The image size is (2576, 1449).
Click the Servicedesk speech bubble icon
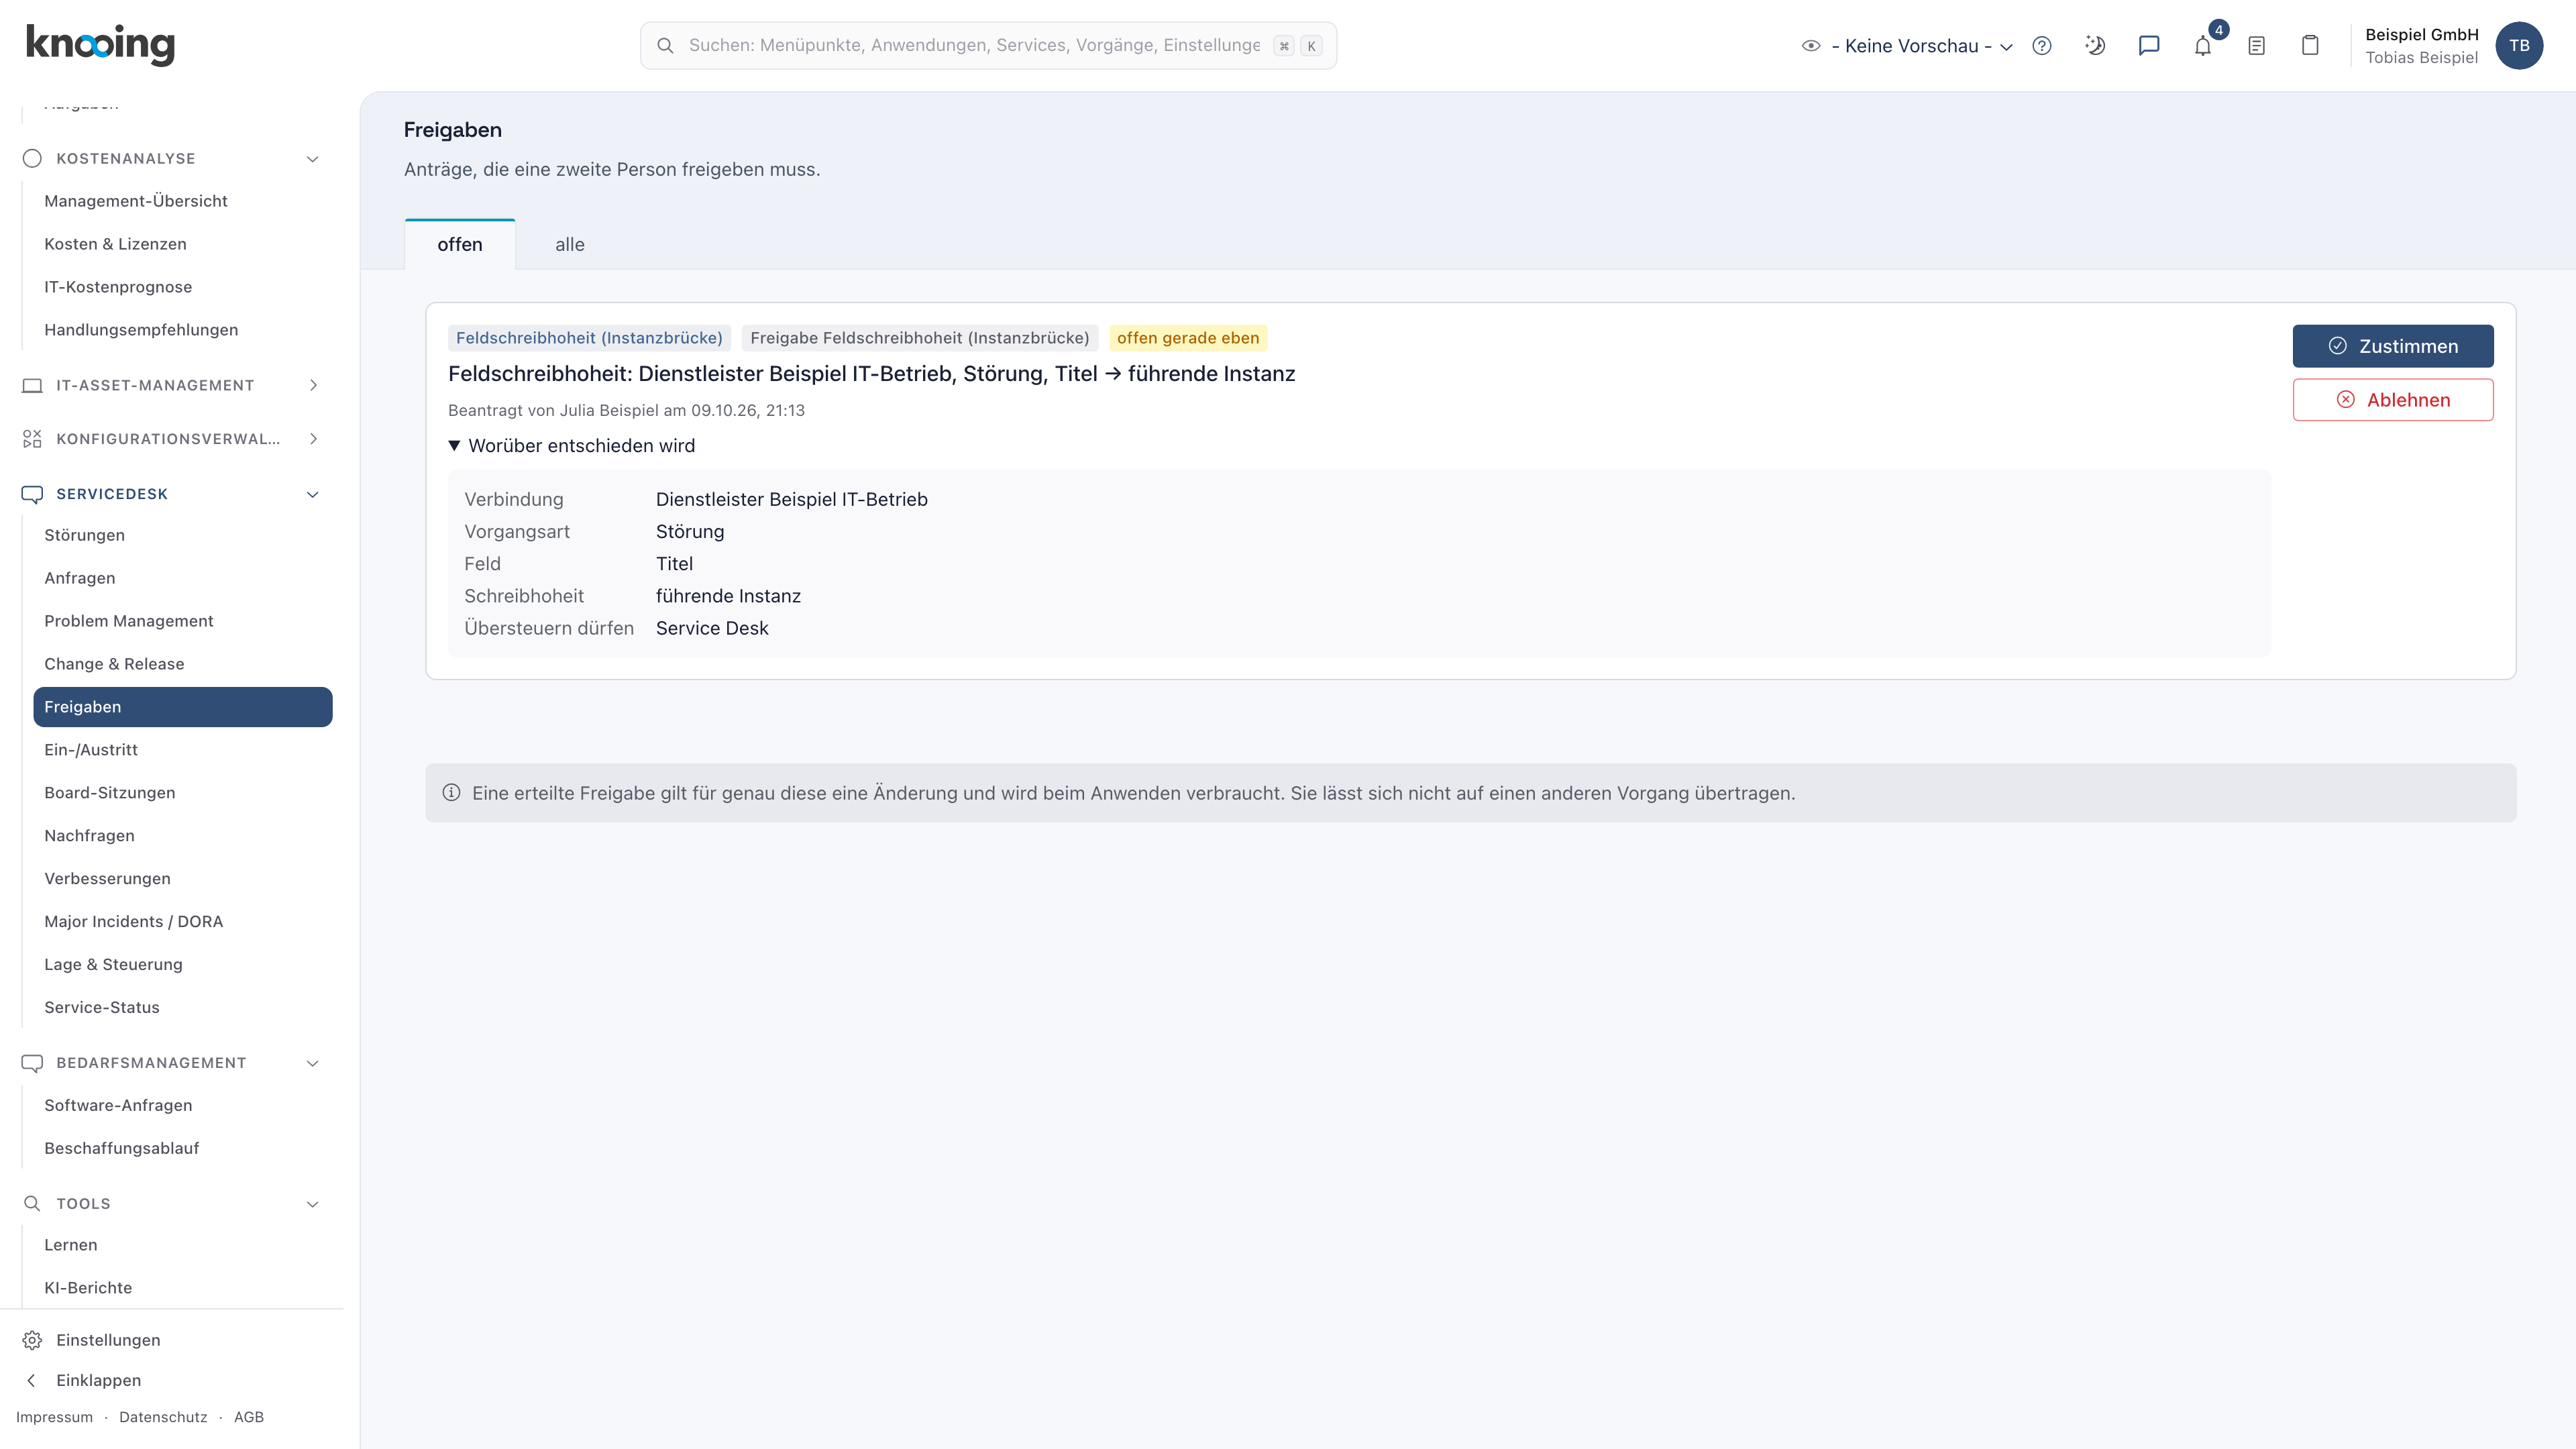tap(32, 494)
